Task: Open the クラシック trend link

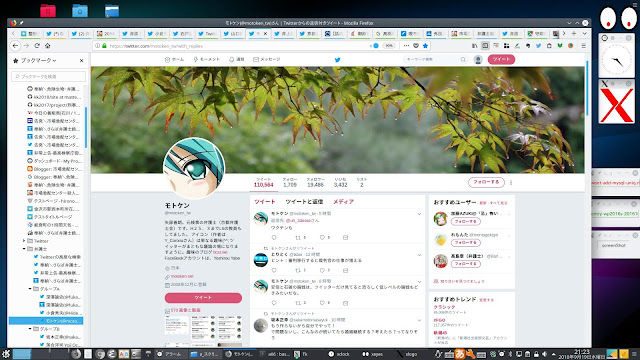Action: pyautogui.click(x=444, y=307)
